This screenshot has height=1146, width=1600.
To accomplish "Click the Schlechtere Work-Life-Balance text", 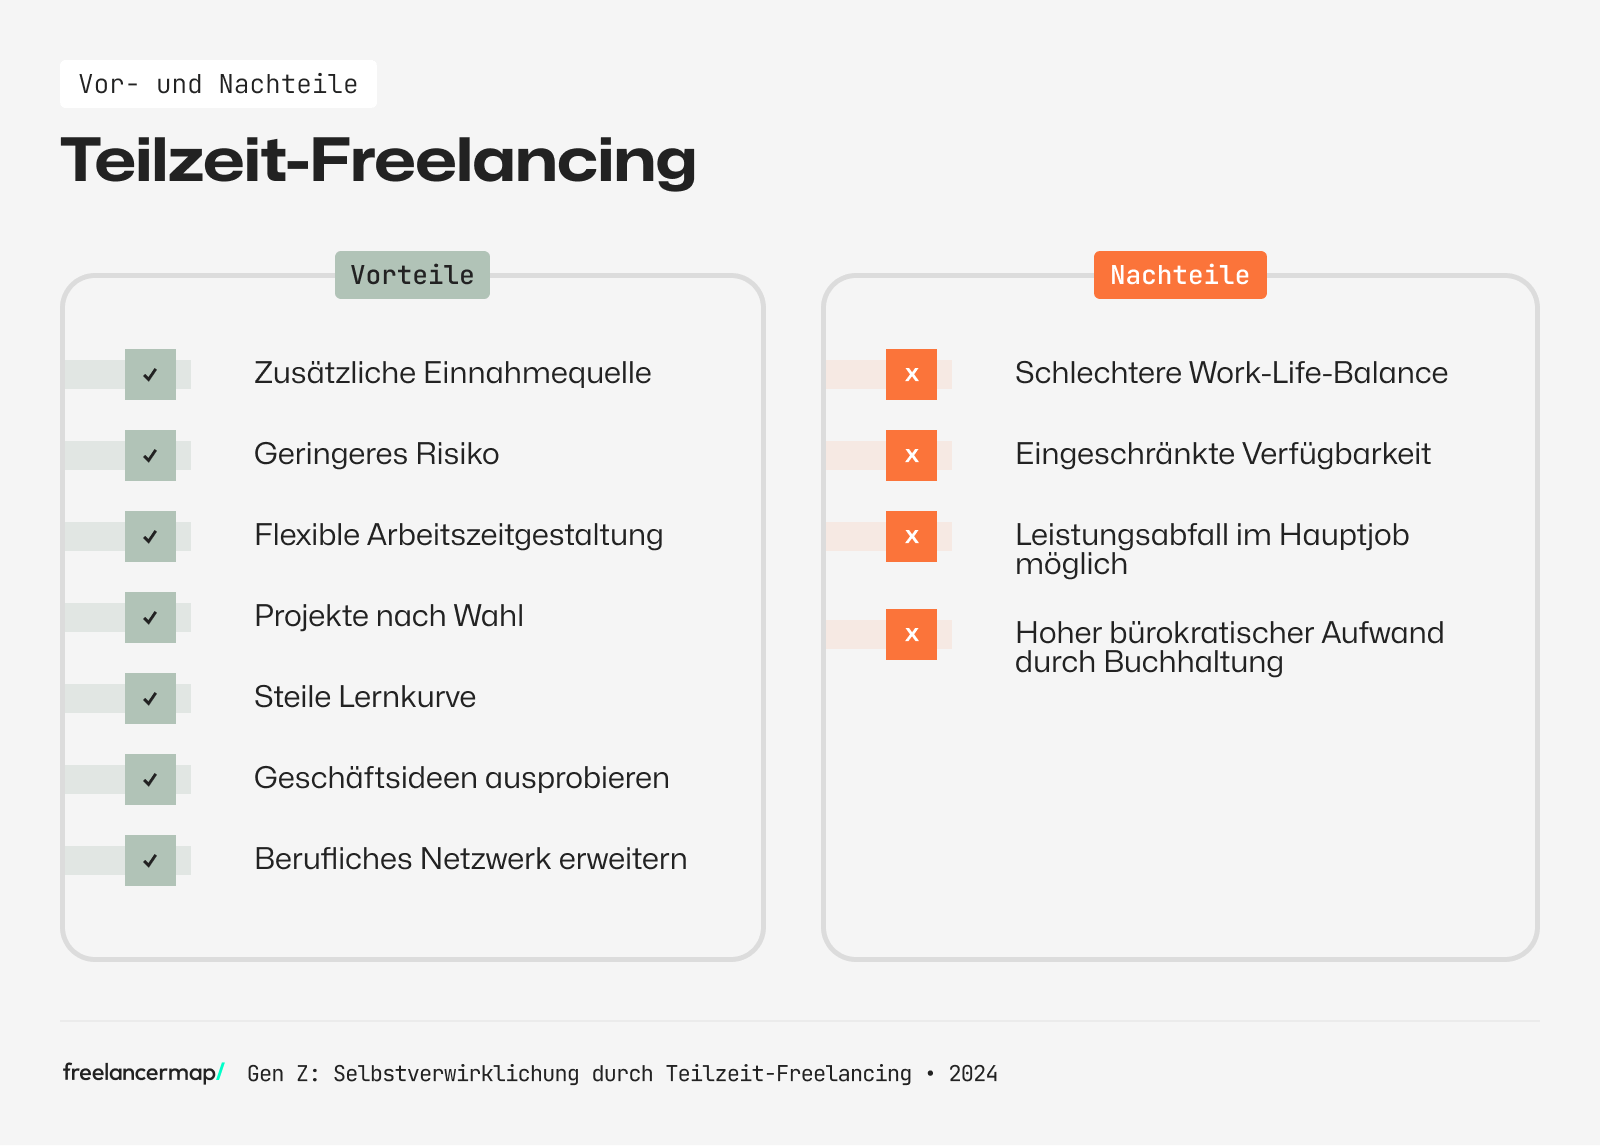I will pos(1231,373).
